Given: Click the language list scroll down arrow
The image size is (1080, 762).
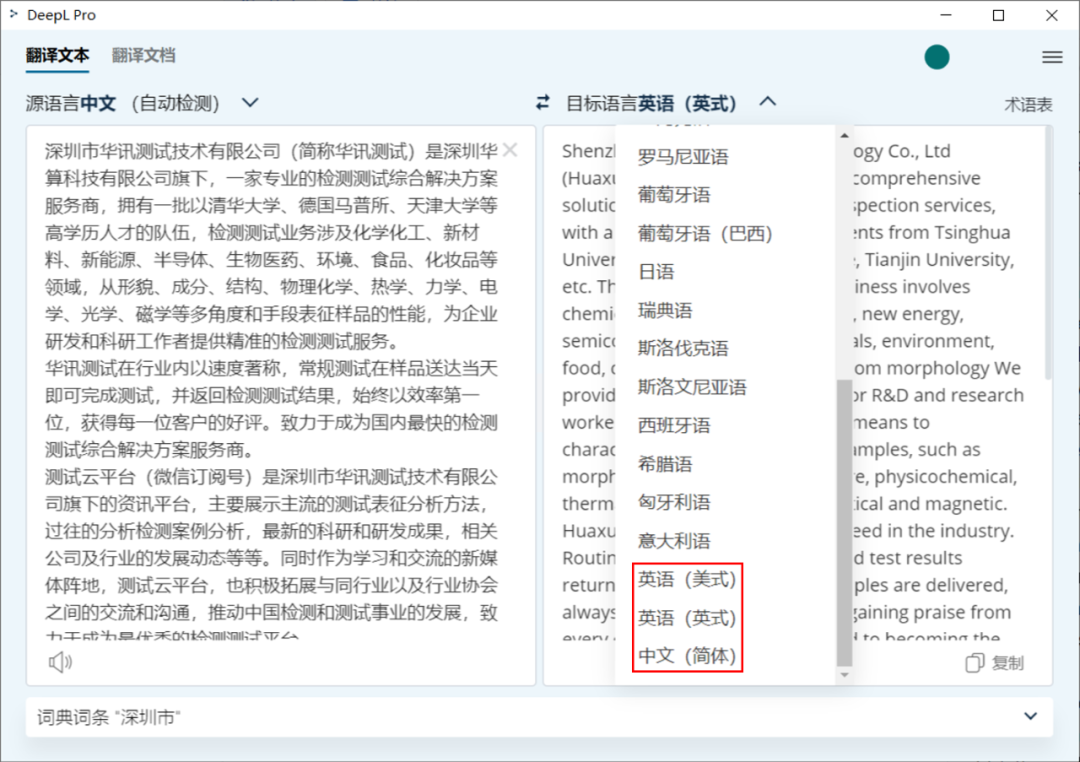Looking at the screenshot, I should click(844, 675).
